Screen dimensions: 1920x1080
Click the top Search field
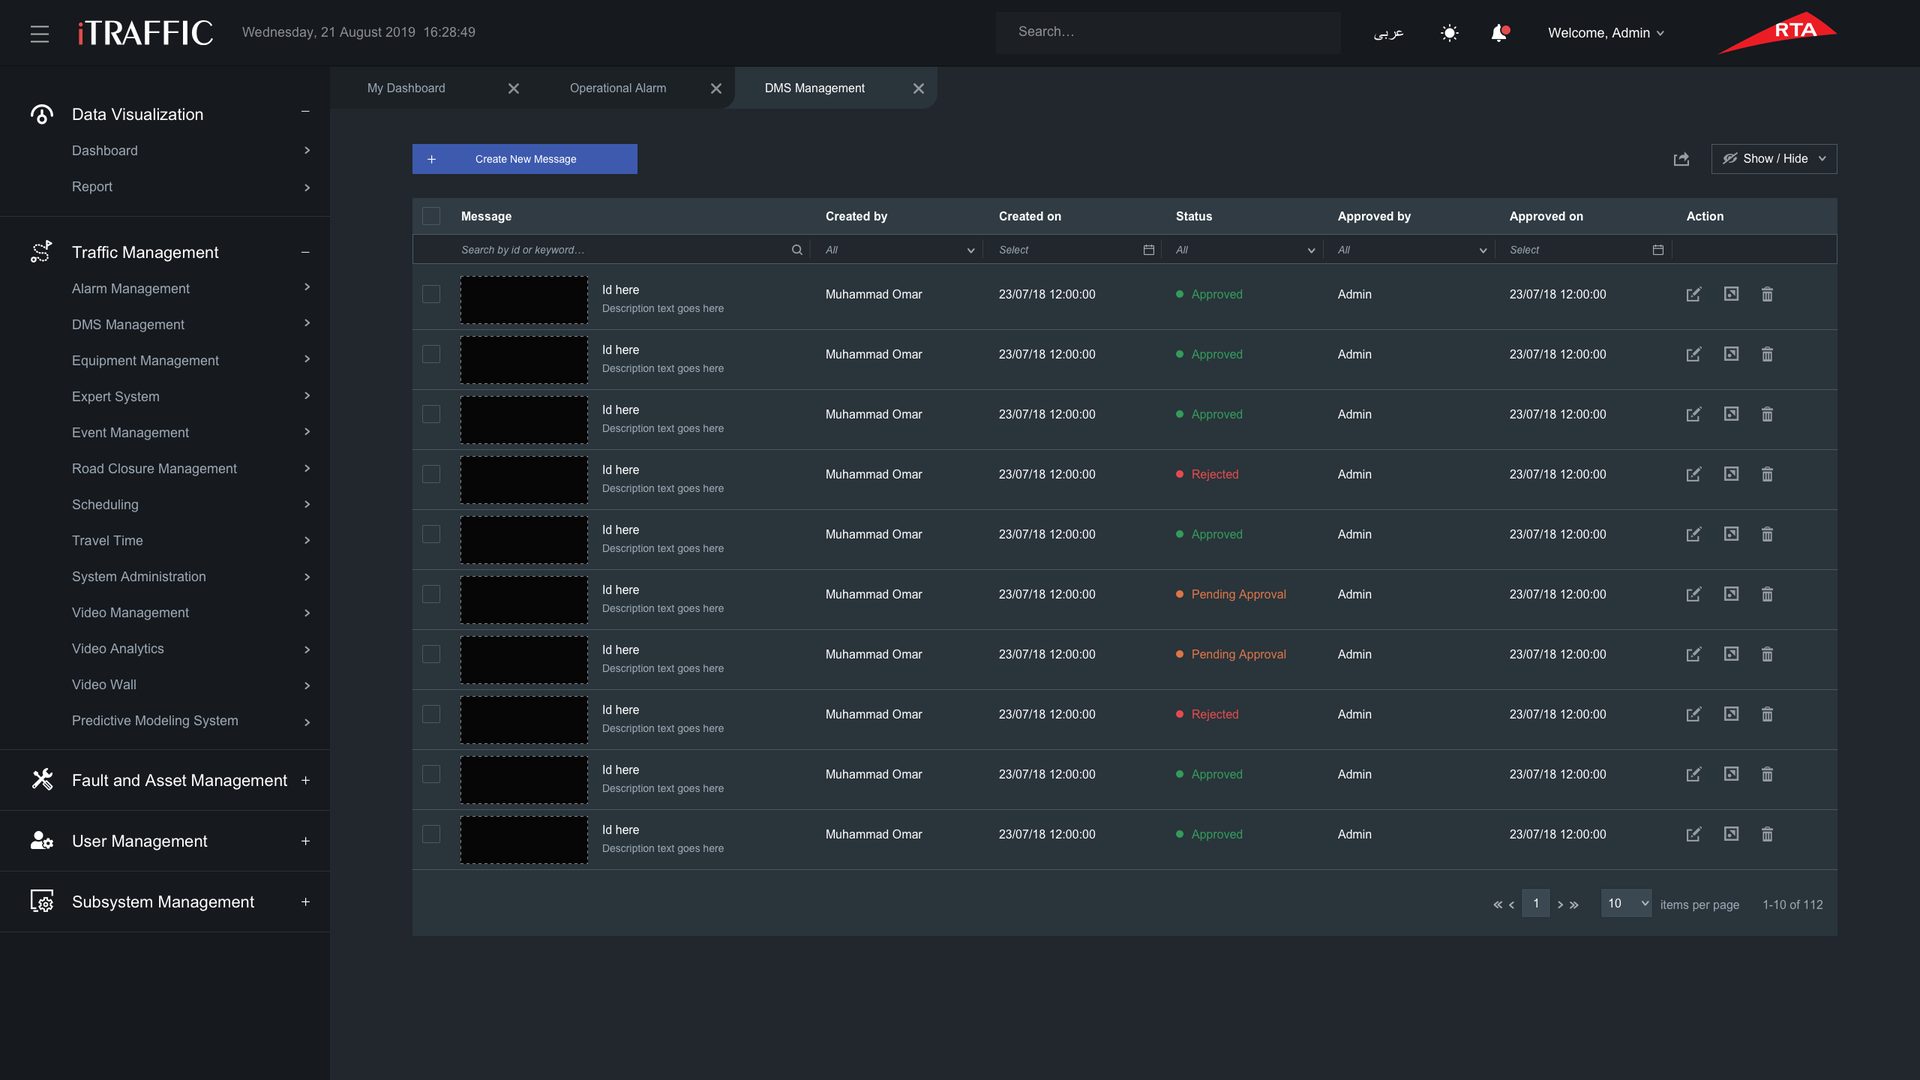pyautogui.click(x=1167, y=32)
